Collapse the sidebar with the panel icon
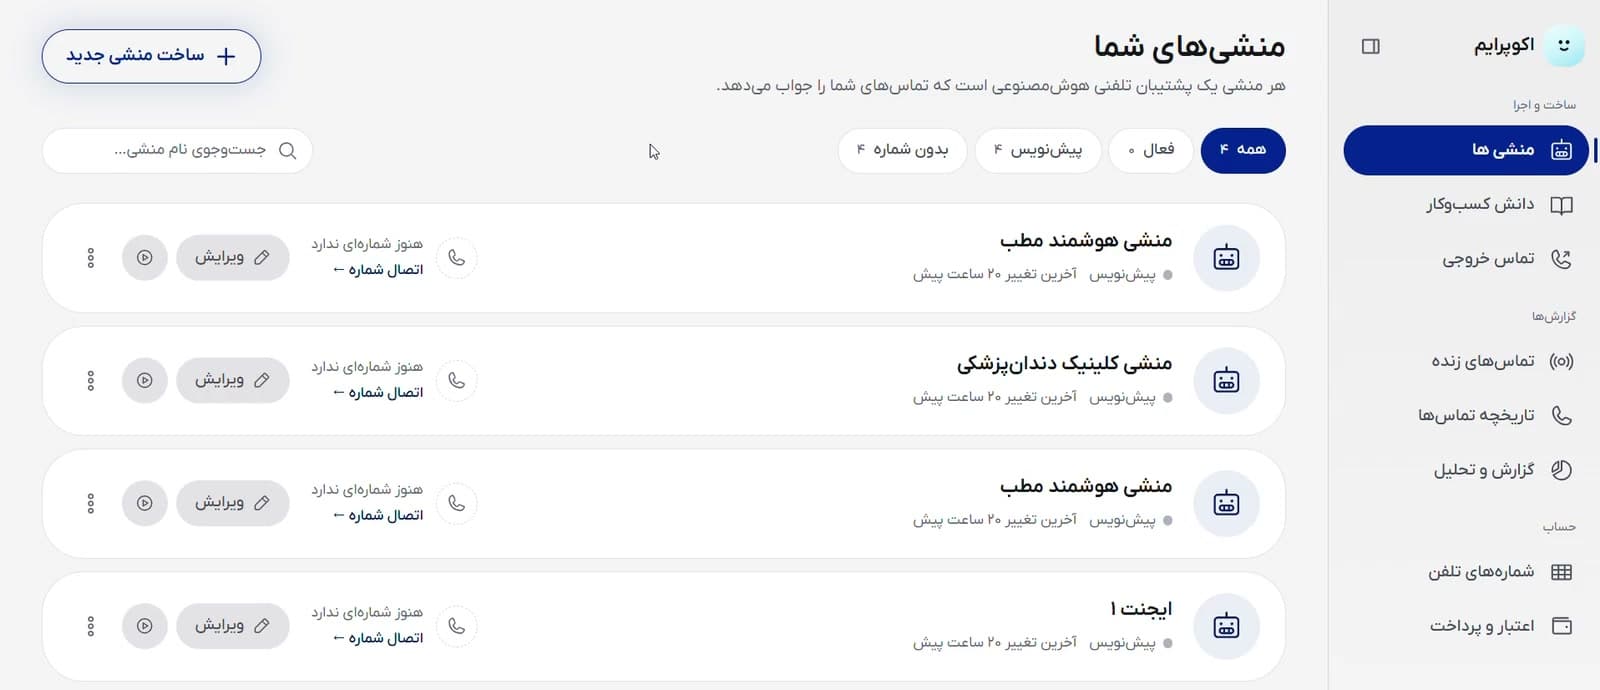Screen dimensions: 1600x690 pyautogui.click(x=1371, y=46)
